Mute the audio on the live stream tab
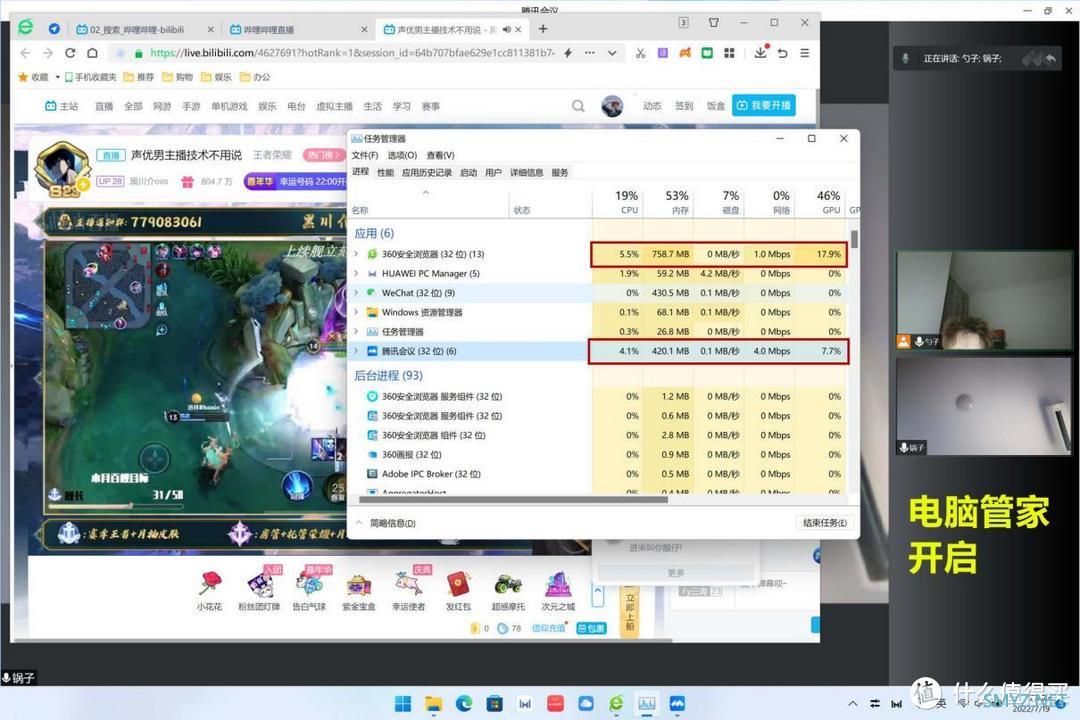Viewport: 1080px width, 720px height. [x=507, y=30]
